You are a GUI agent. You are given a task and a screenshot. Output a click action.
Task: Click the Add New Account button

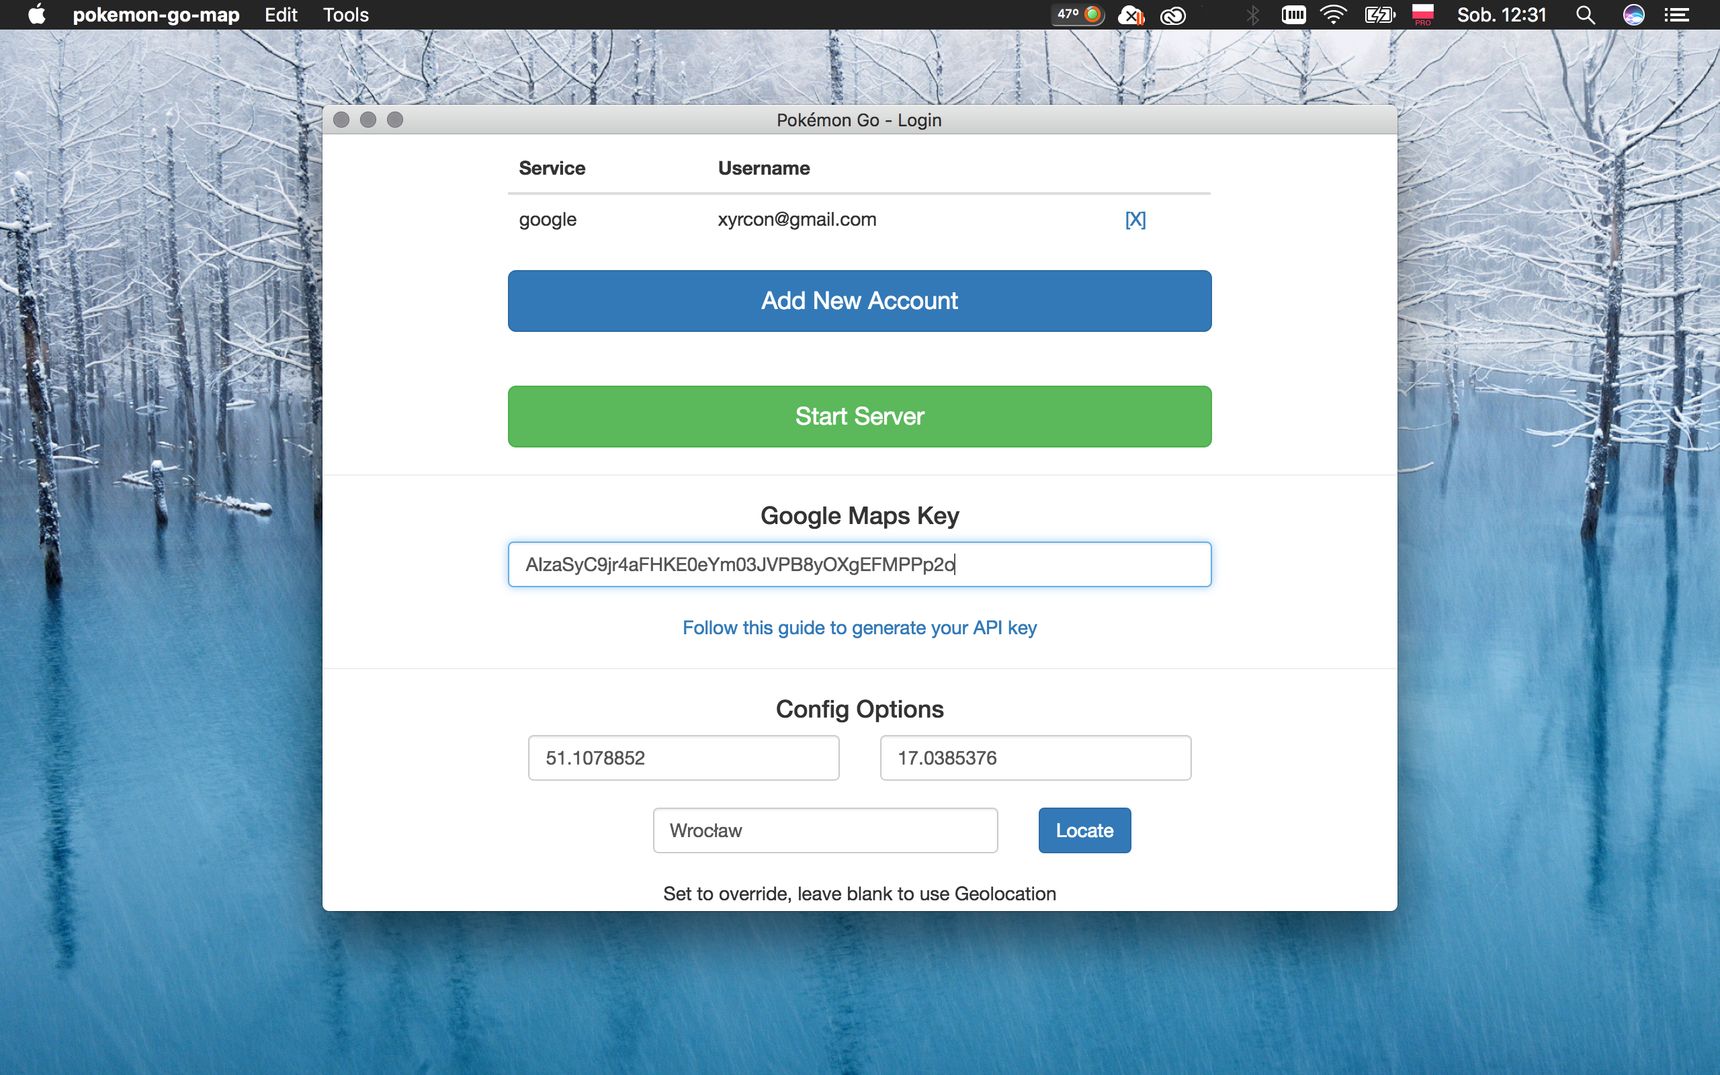[x=859, y=301]
